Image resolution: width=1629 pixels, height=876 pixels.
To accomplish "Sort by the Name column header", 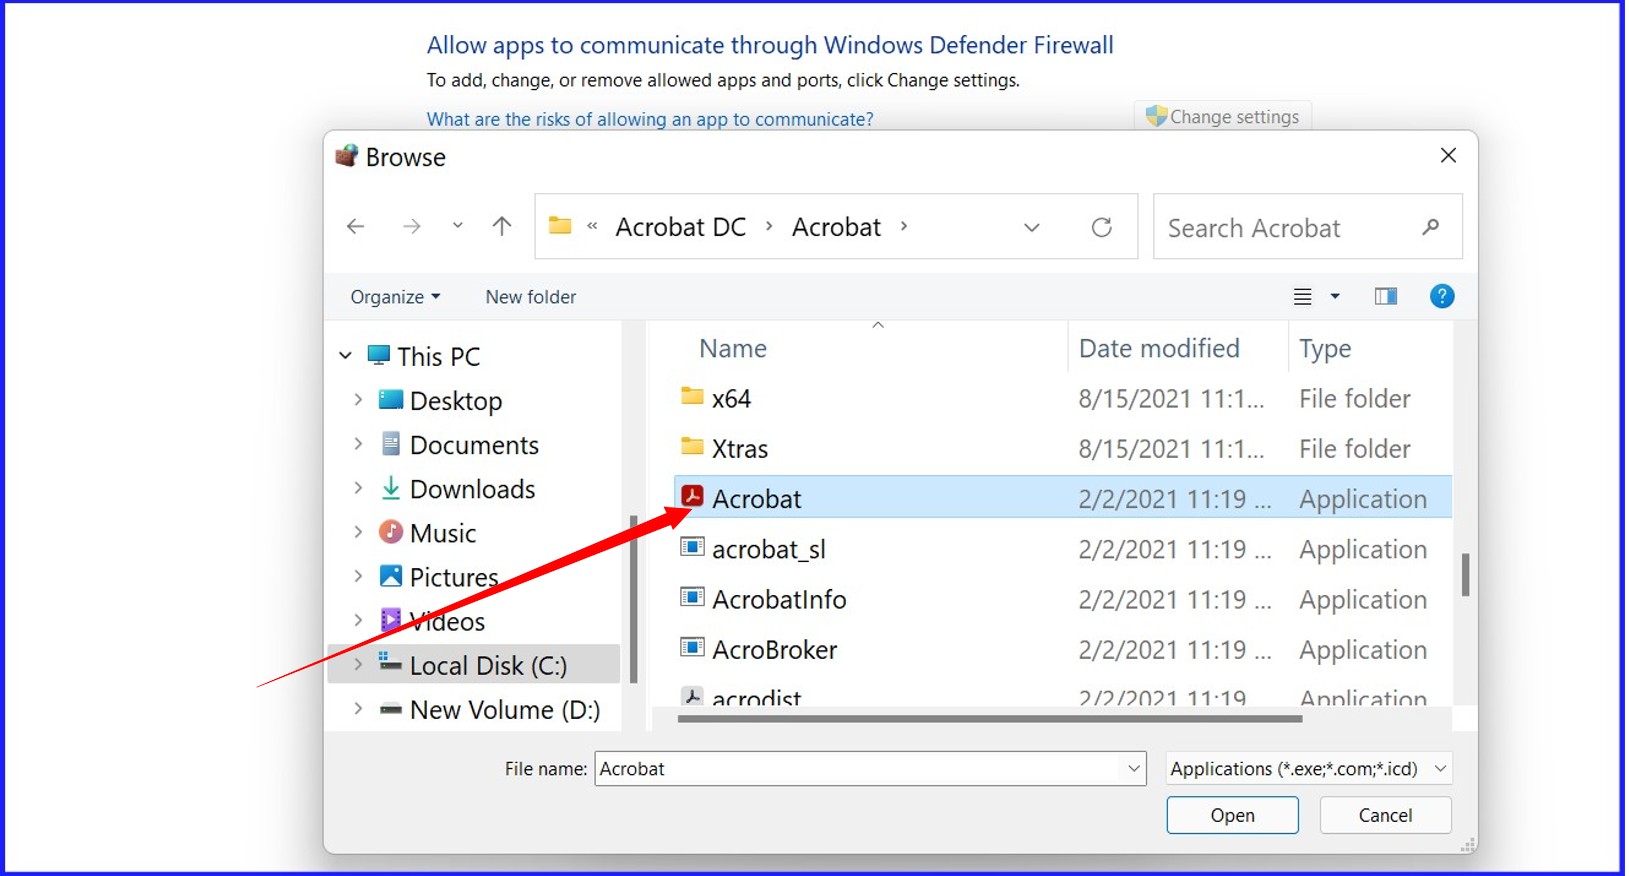I will click(x=733, y=348).
